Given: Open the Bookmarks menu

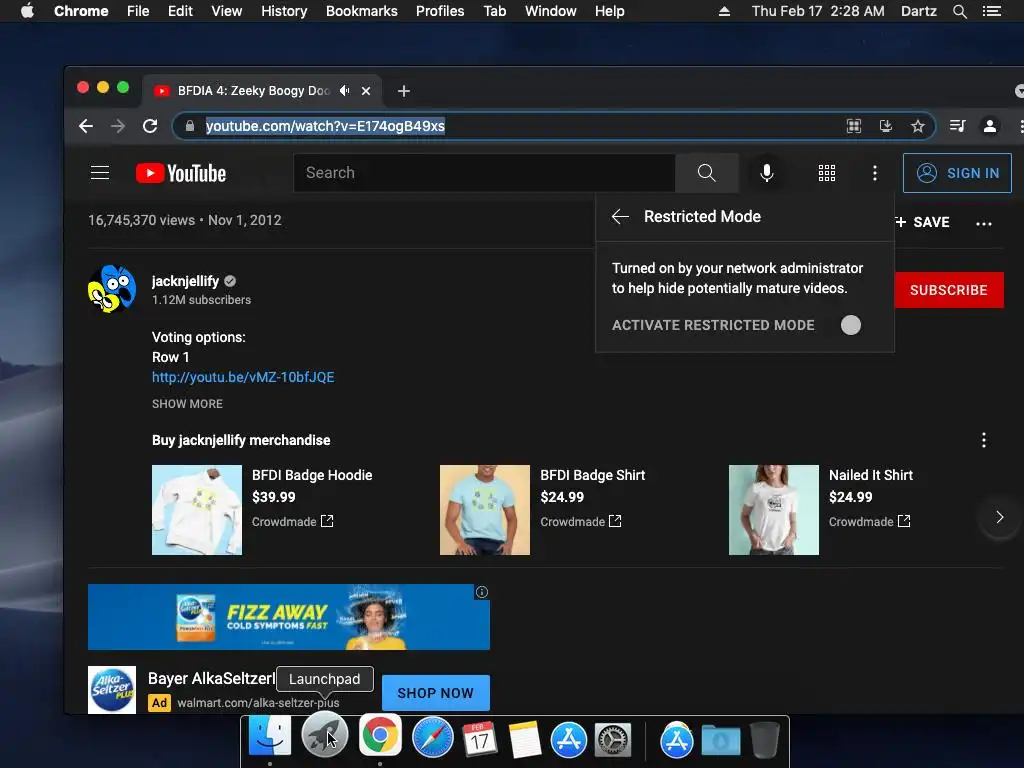Looking at the screenshot, I should pyautogui.click(x=362, y=11).
